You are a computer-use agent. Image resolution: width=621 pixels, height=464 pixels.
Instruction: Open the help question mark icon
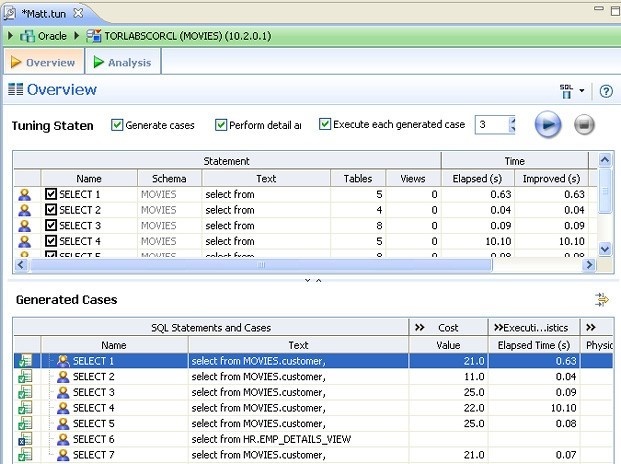point(606,91)
